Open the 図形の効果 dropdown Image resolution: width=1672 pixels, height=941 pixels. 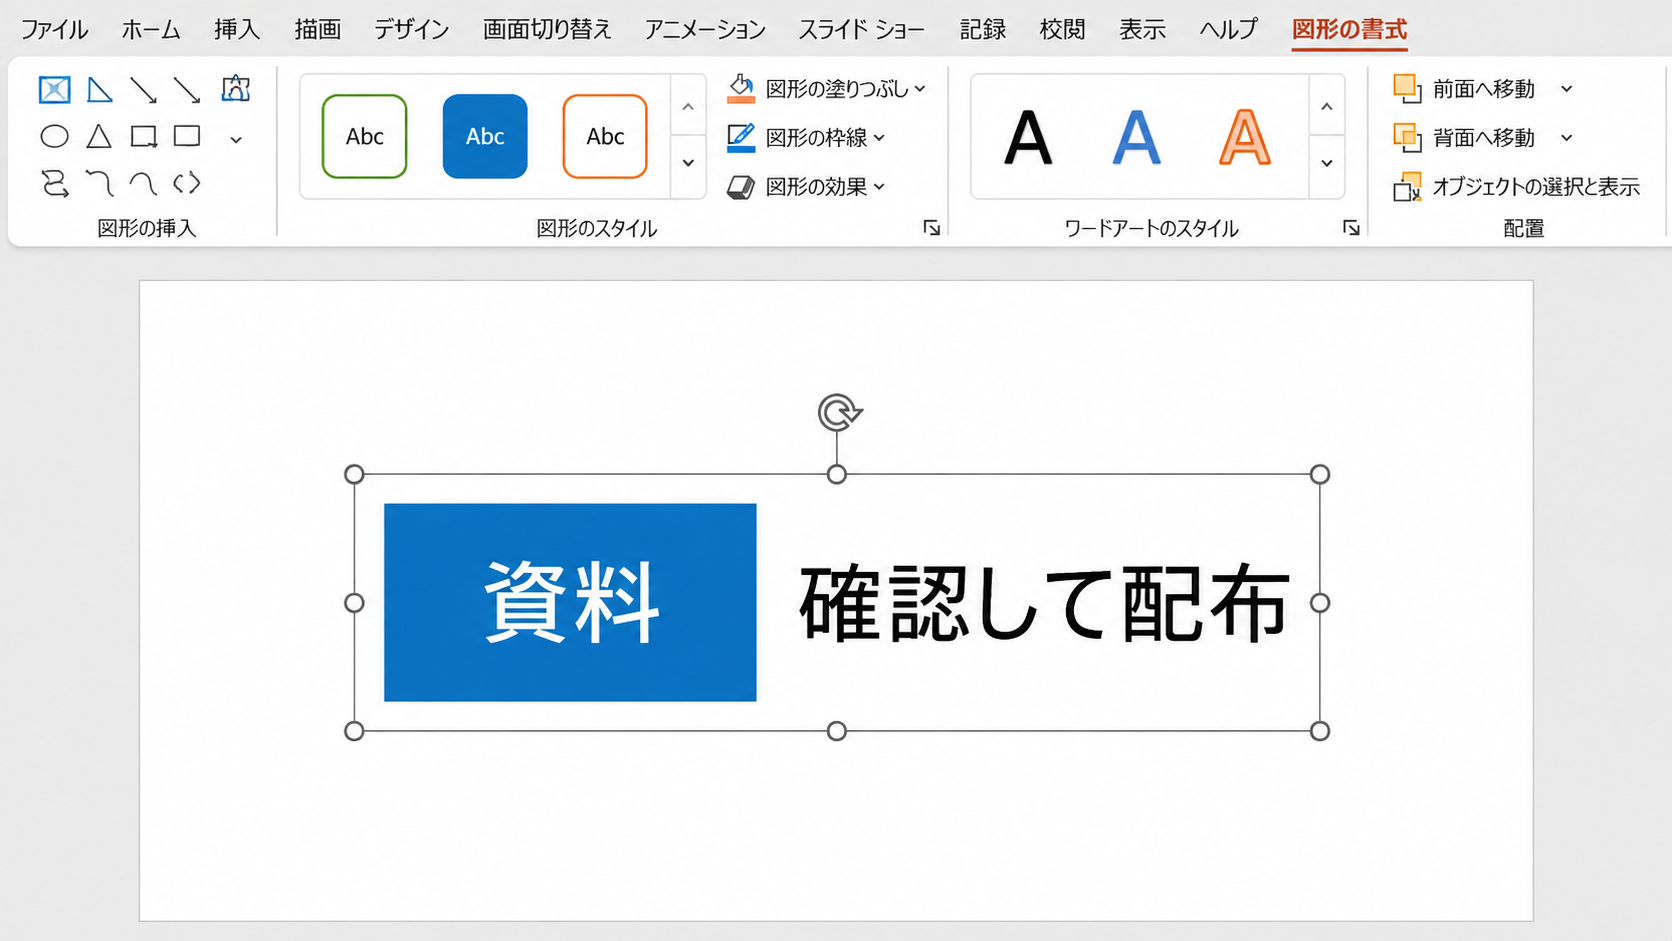tap(806, 186)
